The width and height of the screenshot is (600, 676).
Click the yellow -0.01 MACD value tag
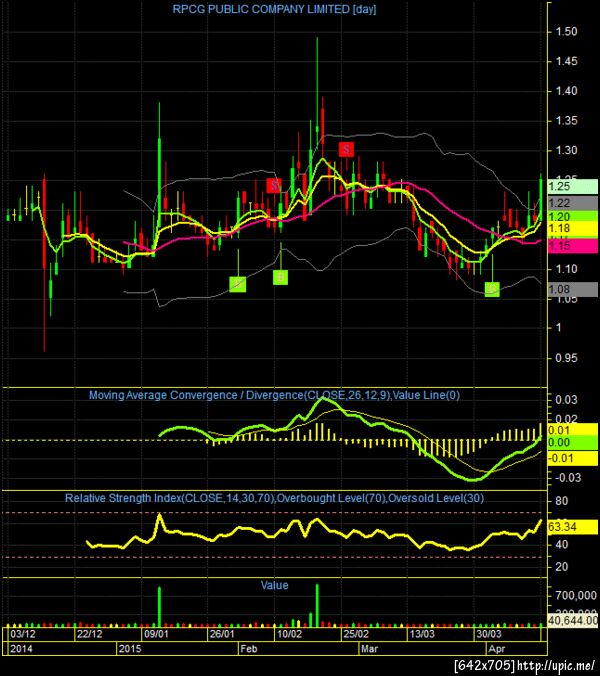click(x=572, y=458)
